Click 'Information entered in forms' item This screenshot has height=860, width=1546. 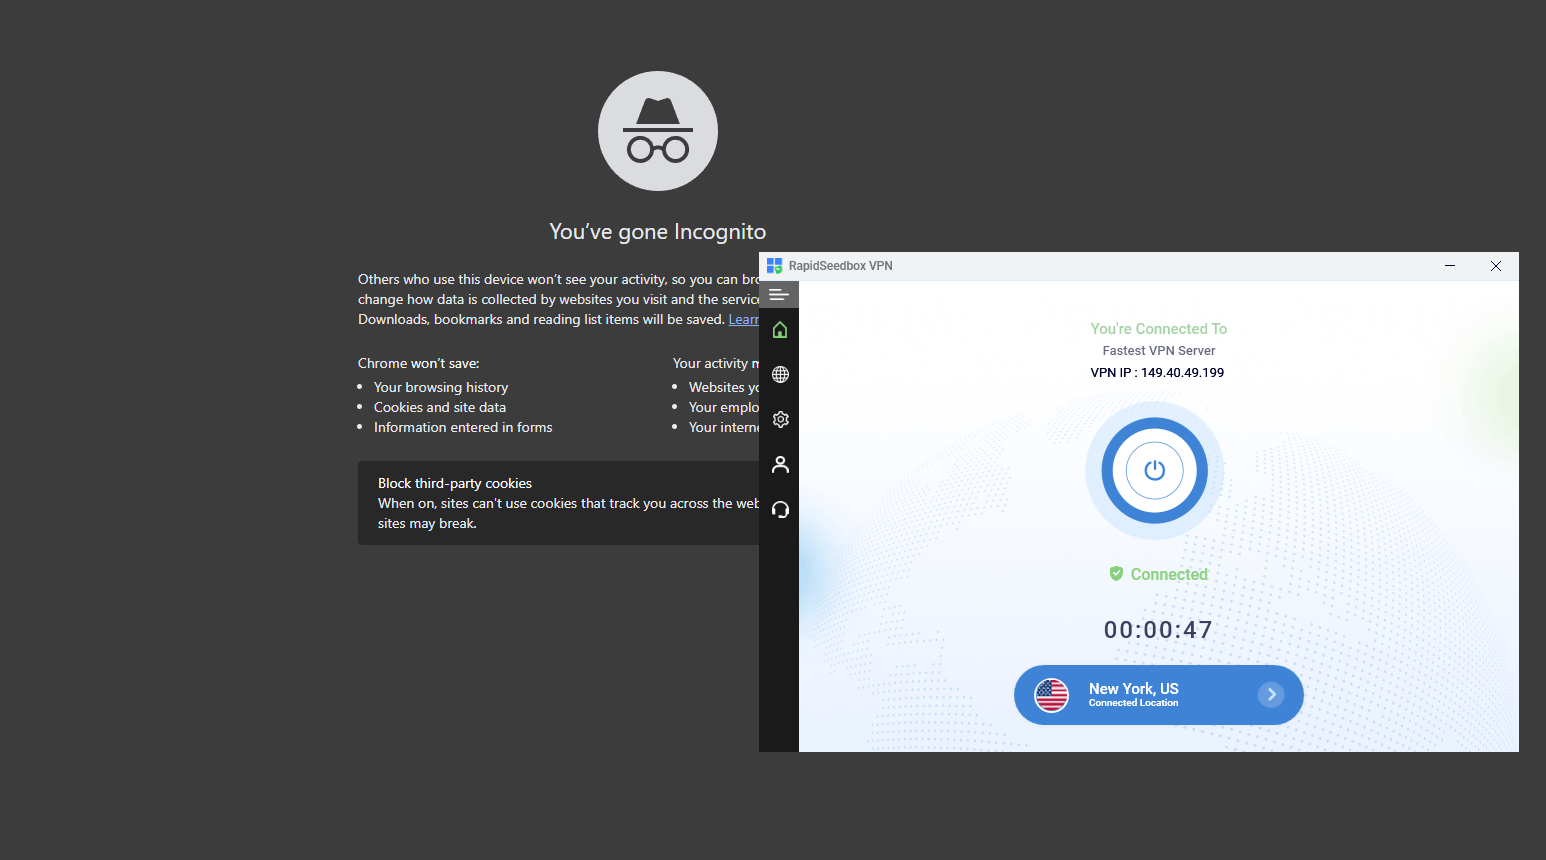[x=463, y=427]
